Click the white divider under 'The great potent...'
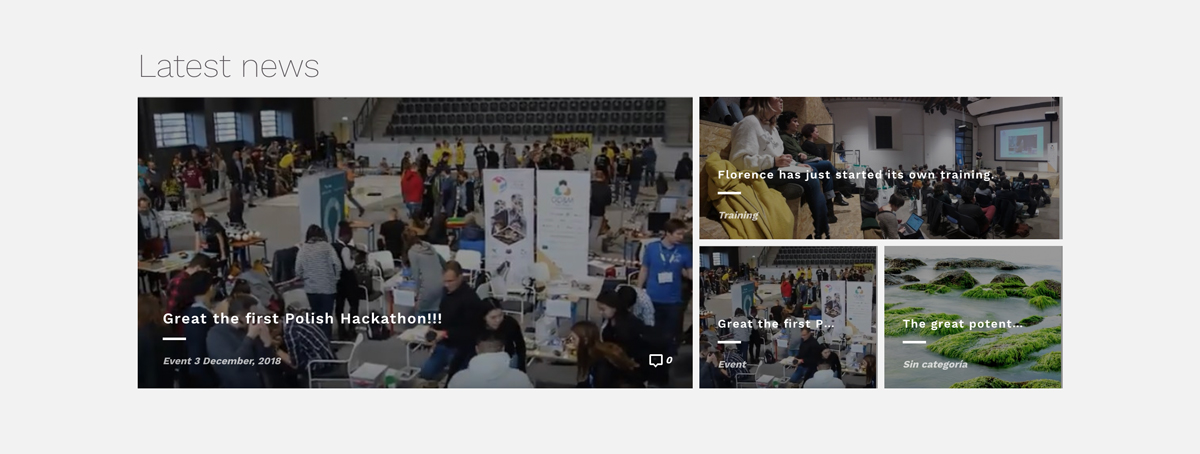This screenshot has height=454, width=1200. (x=914, y=342)
